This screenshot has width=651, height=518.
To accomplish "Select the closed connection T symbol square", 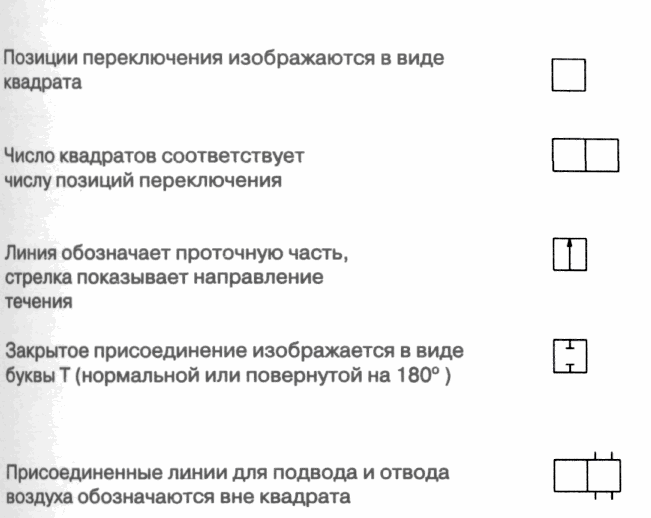I will click(570, 356).
